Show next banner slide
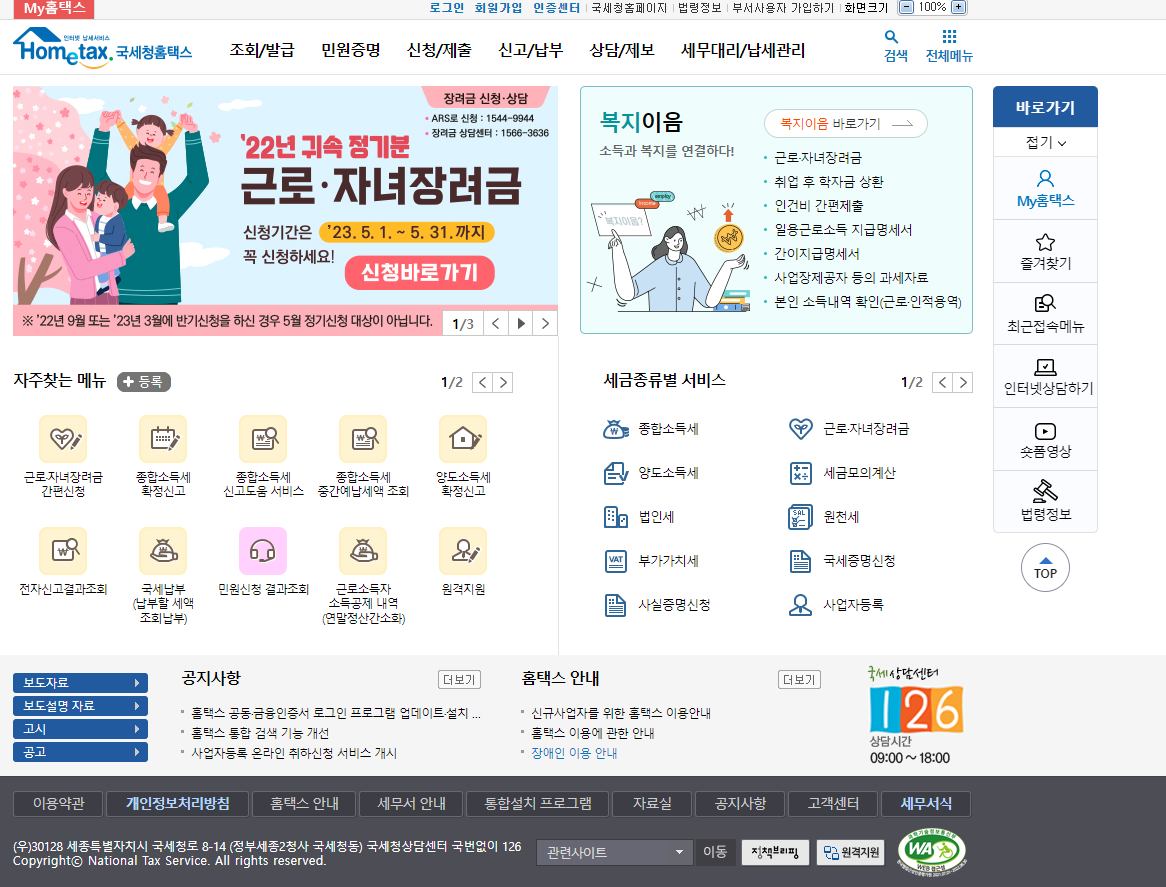Viewport: 1166px width, 887px height. 545,323
